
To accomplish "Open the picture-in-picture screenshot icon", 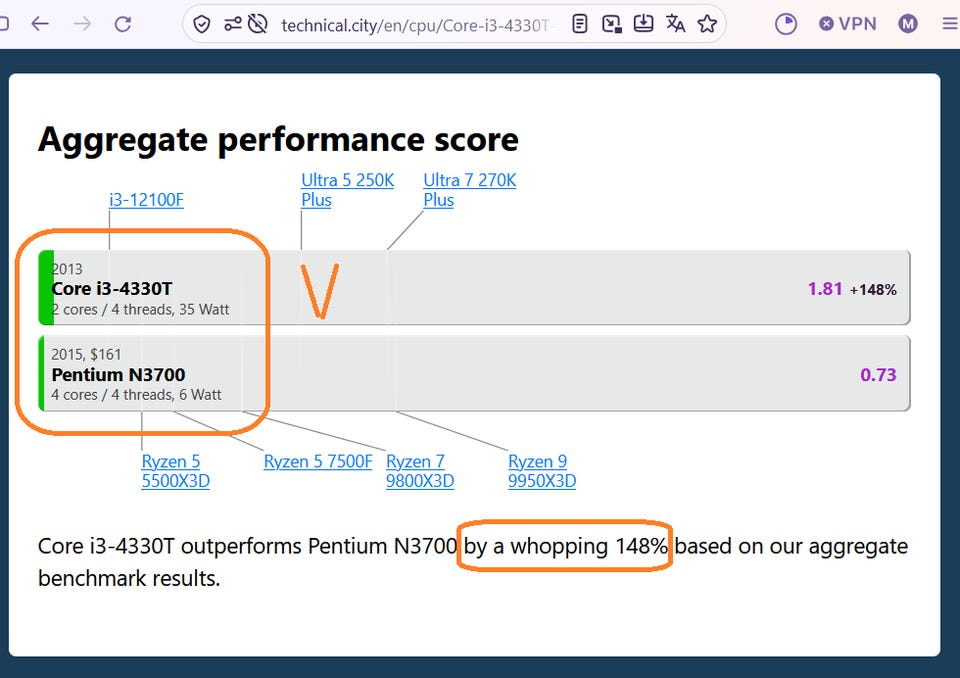I will pos(611,24).
